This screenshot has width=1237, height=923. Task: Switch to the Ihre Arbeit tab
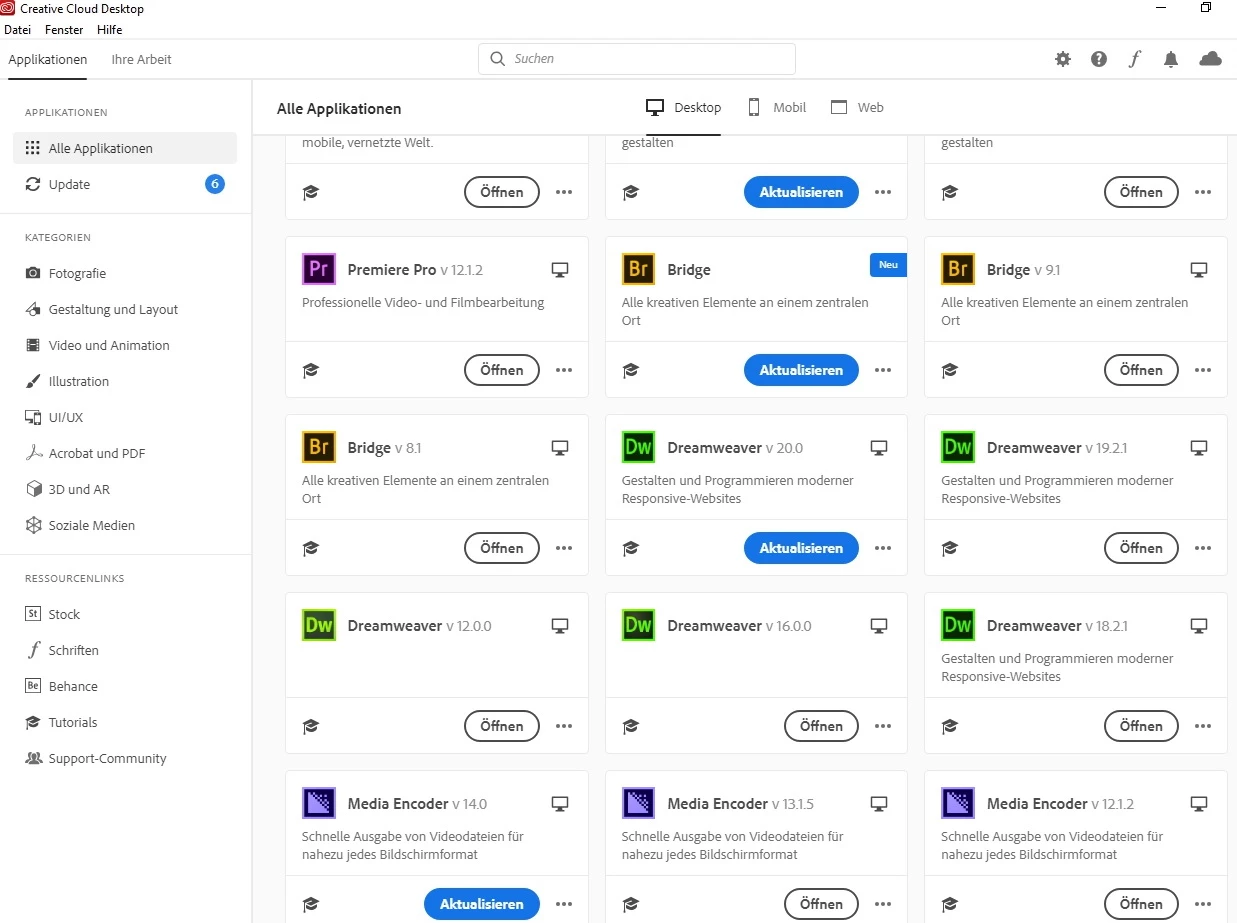point(141,59)
